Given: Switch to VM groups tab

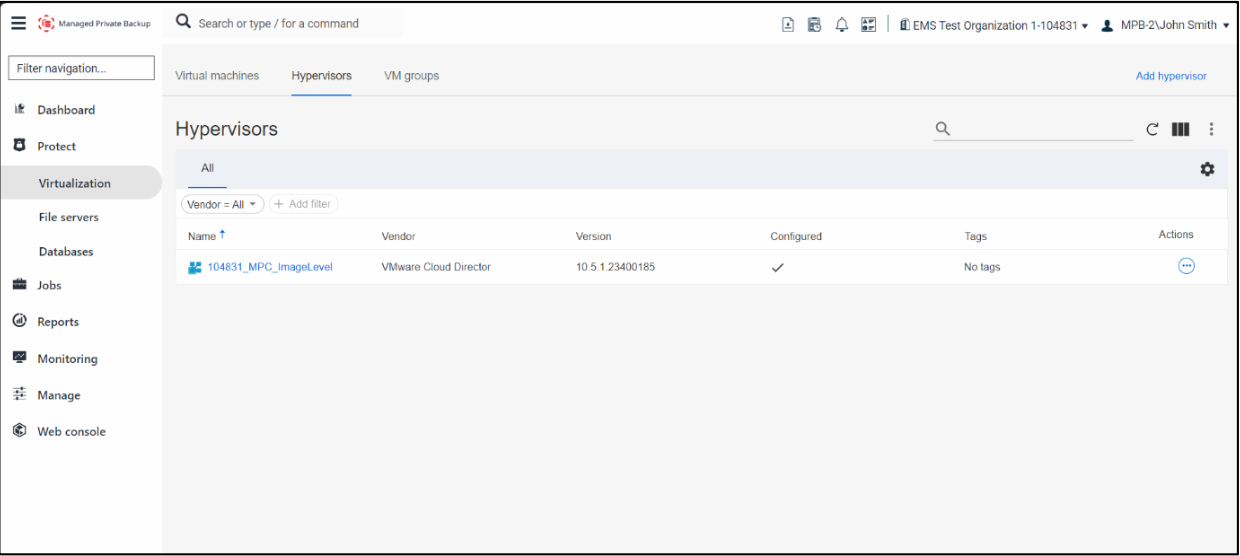Looking at the screenshot, I should pos(411,76).
